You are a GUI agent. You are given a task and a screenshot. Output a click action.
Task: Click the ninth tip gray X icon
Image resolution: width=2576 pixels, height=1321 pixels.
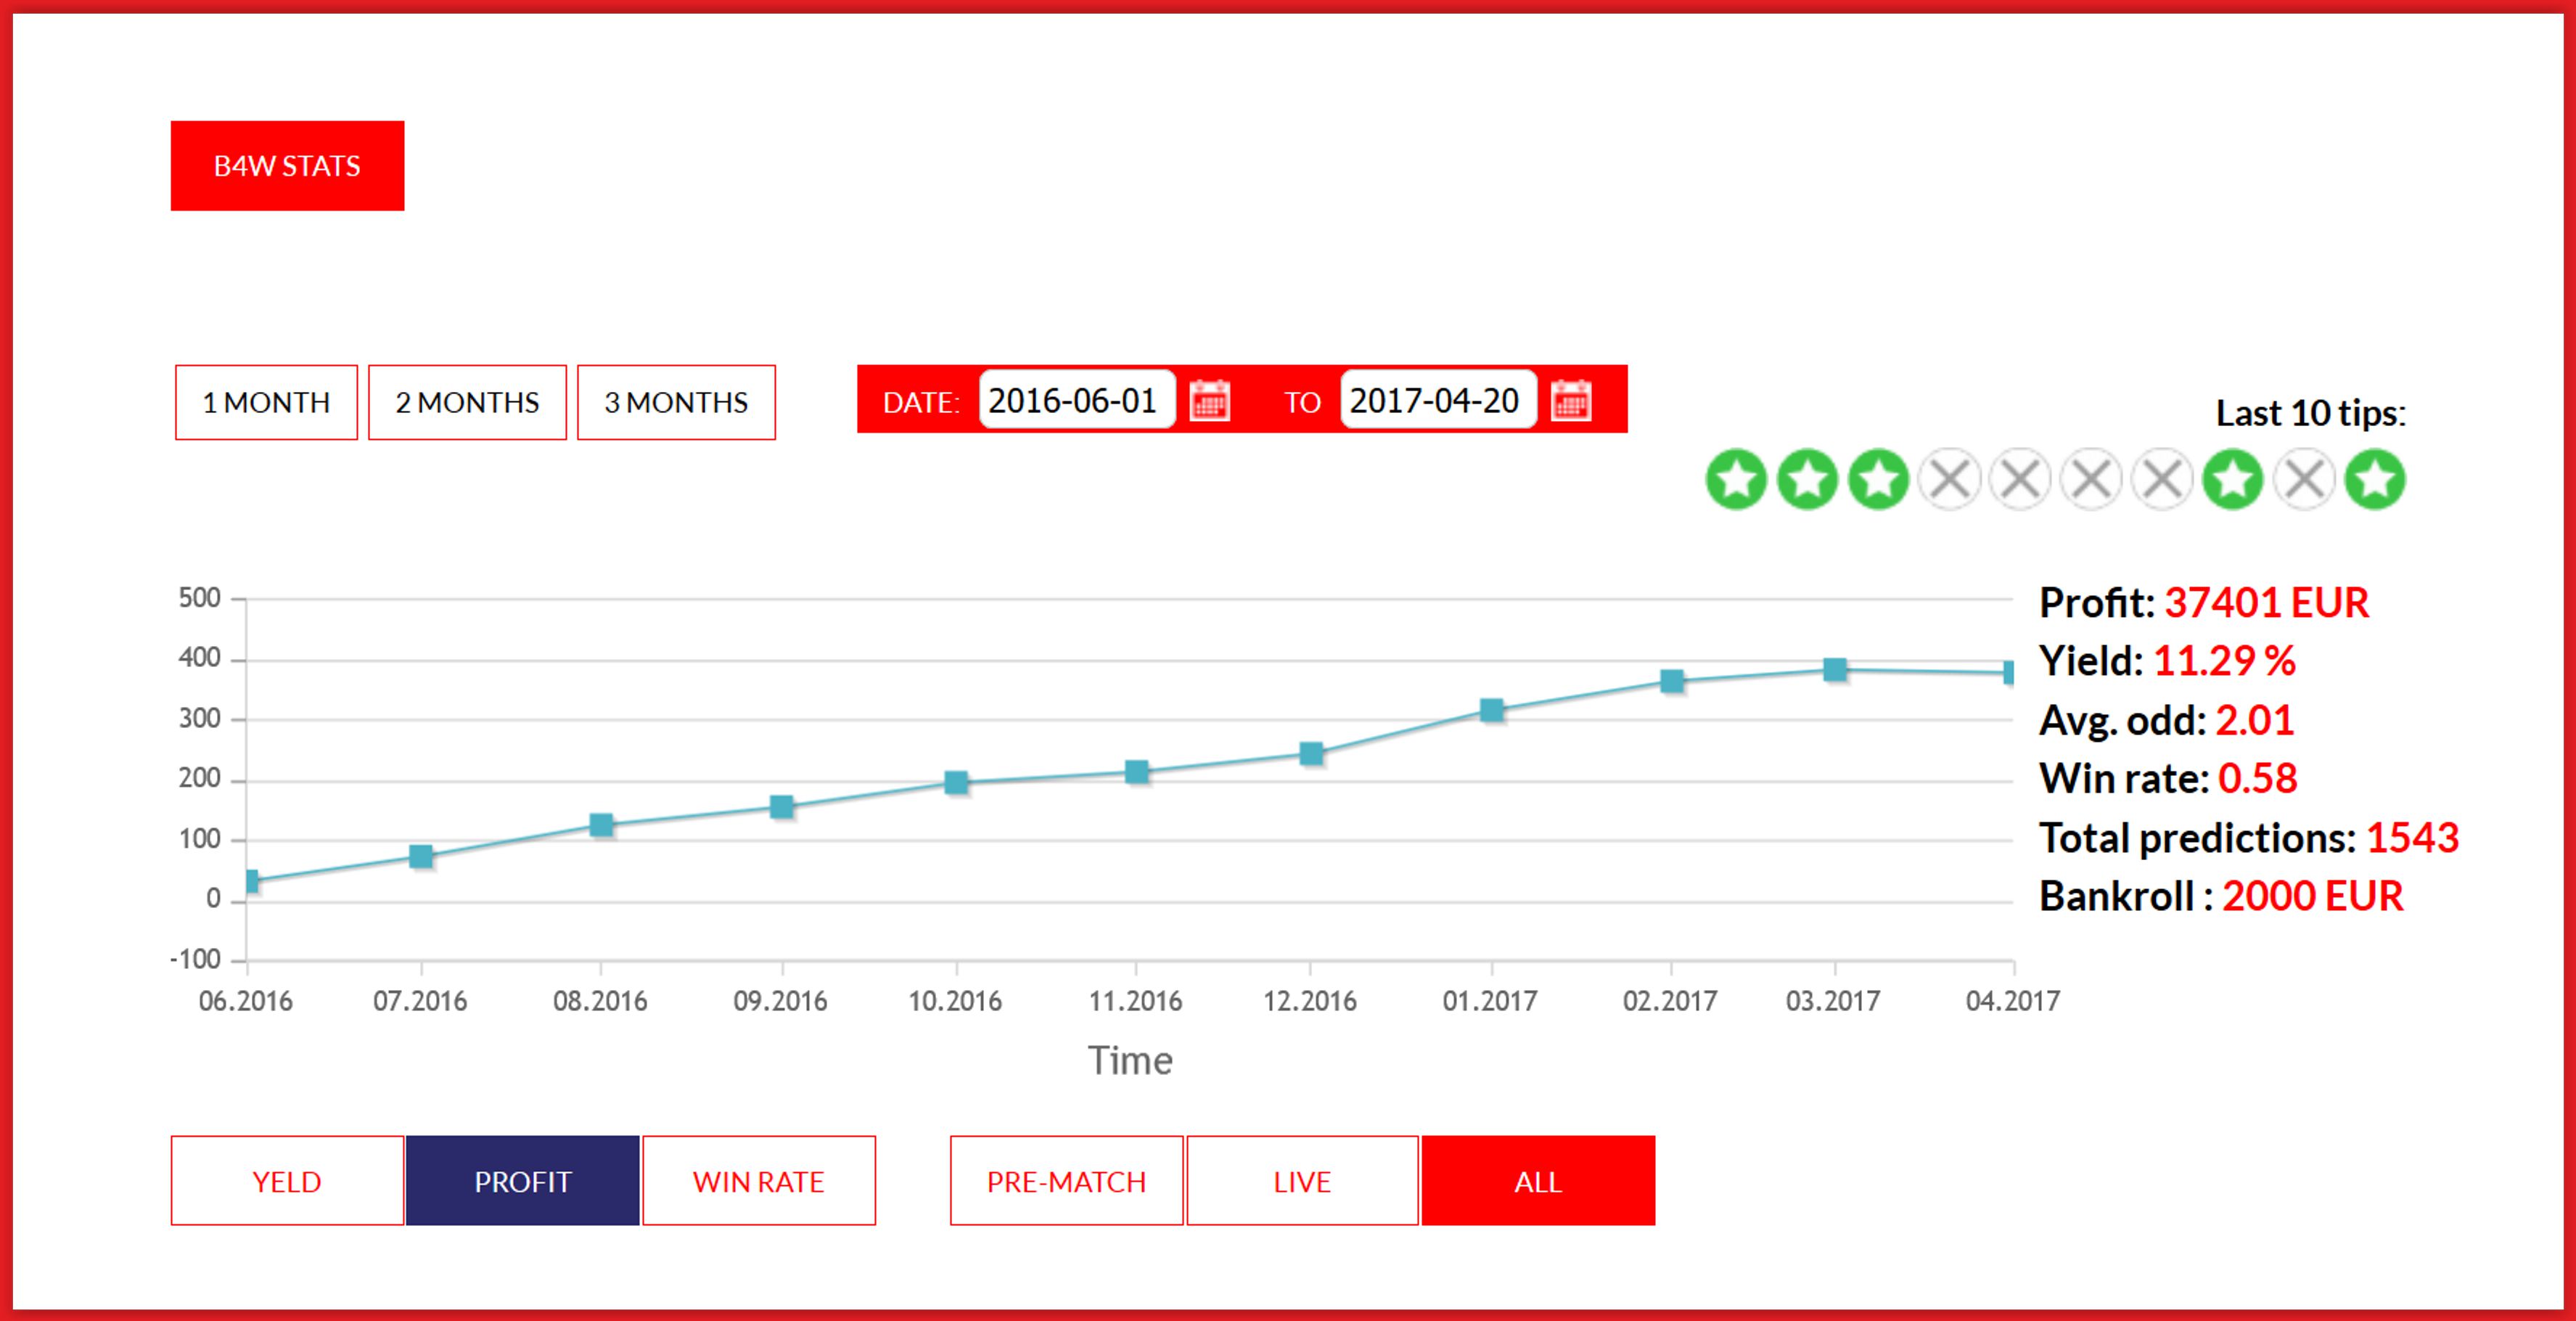tap(2304, 479)
